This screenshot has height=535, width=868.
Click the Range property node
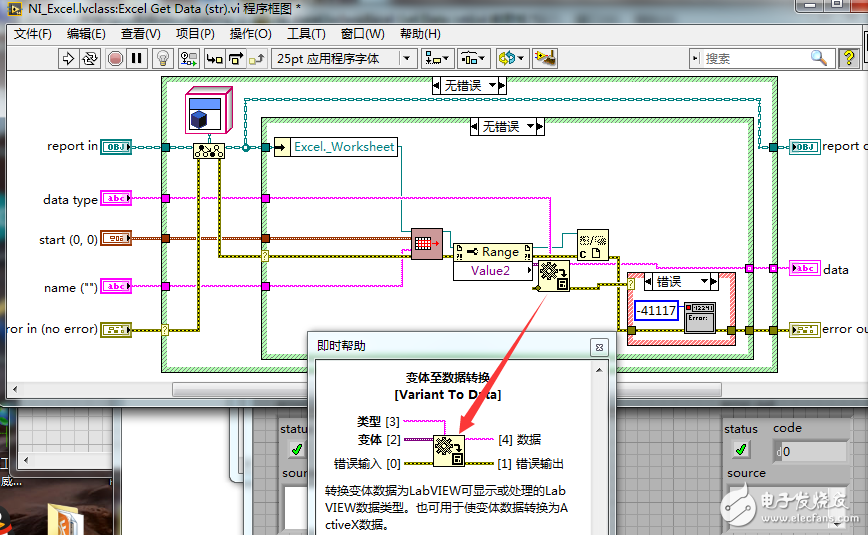493,252
